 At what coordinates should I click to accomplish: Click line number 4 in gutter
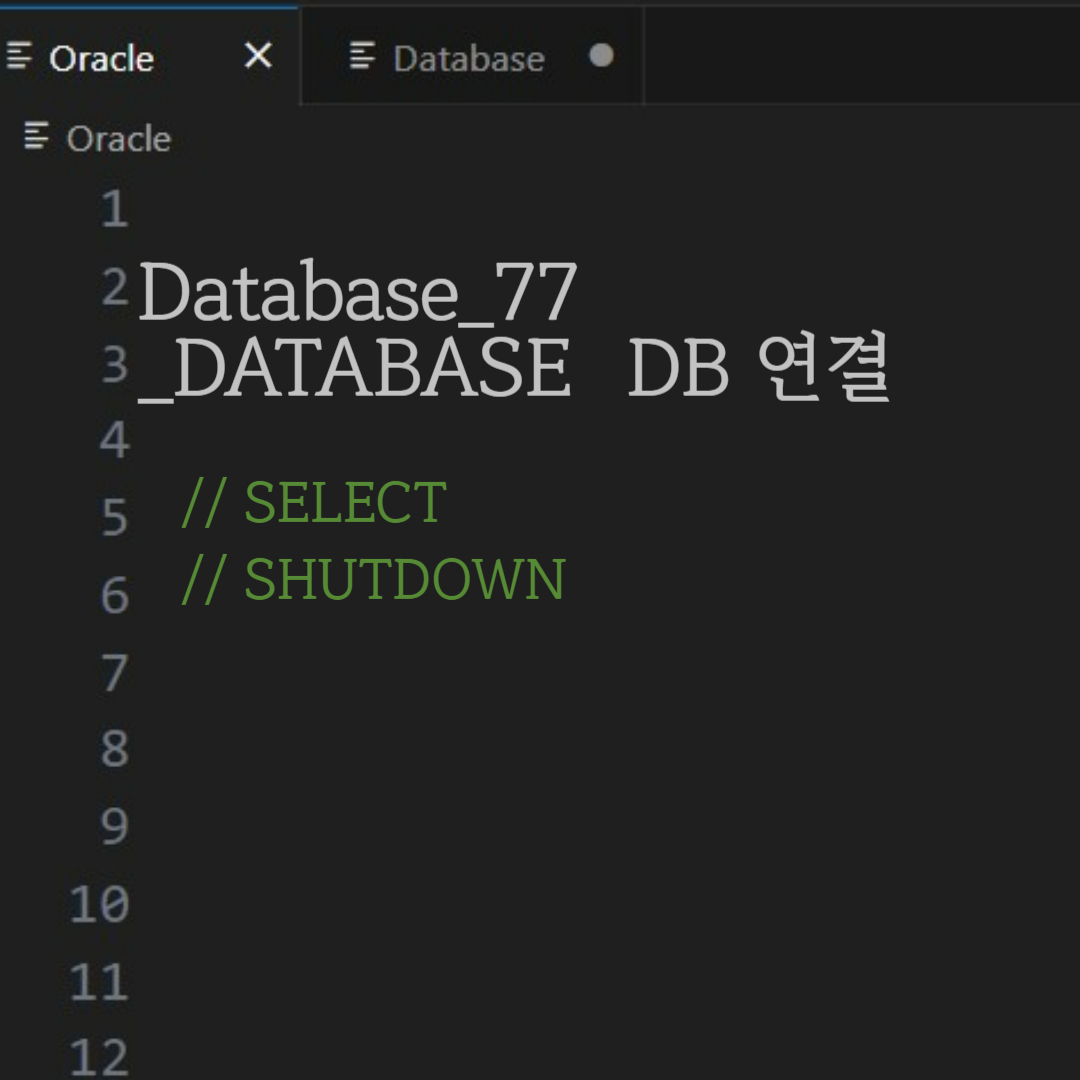pos(114,439)
